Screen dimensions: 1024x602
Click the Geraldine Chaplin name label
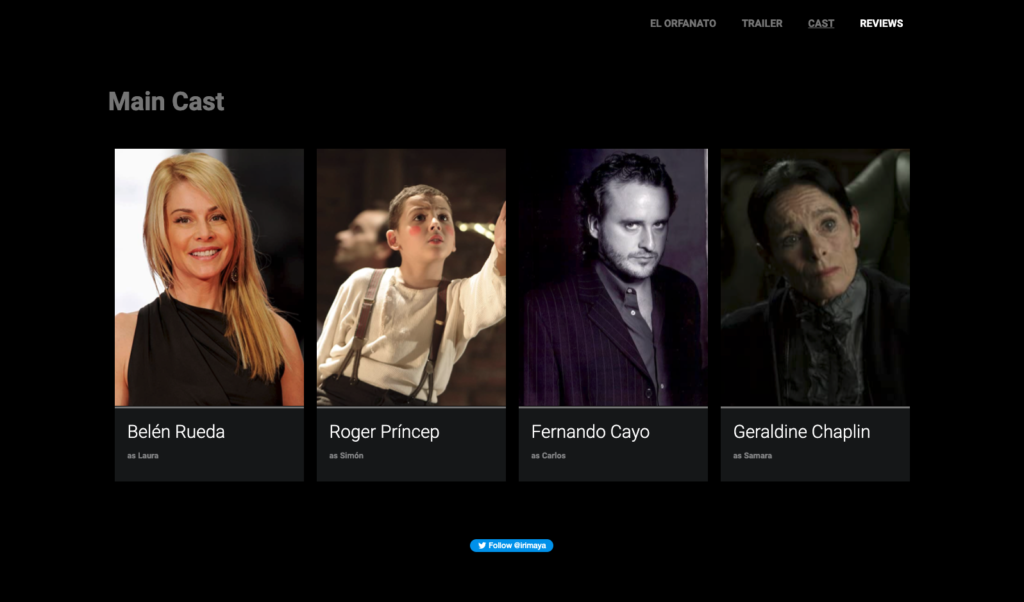click(801, 432)
